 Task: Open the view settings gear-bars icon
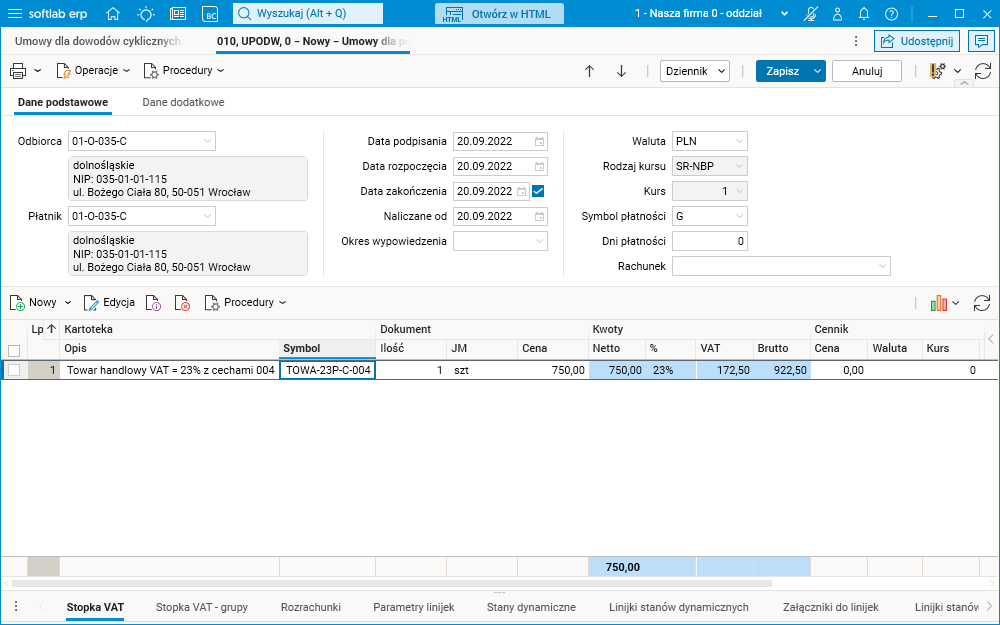coord(938,71)
